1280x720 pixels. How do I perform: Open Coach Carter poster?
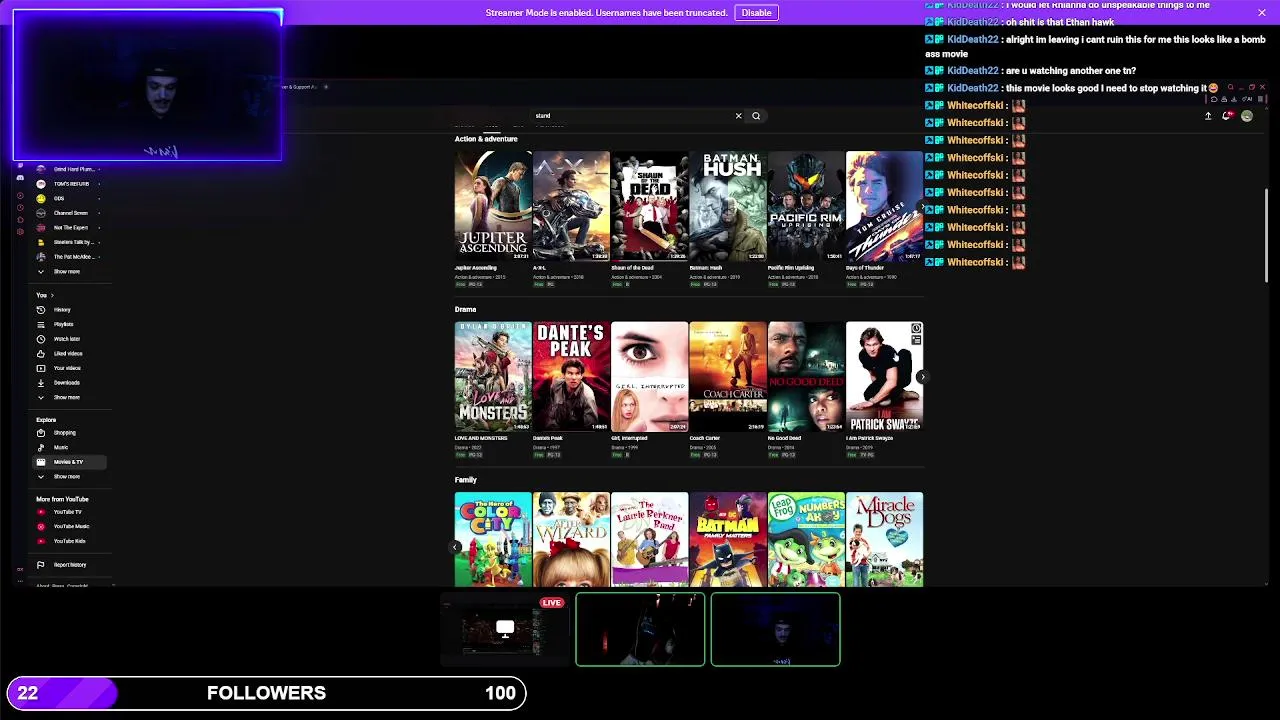(x=728, y=376)
